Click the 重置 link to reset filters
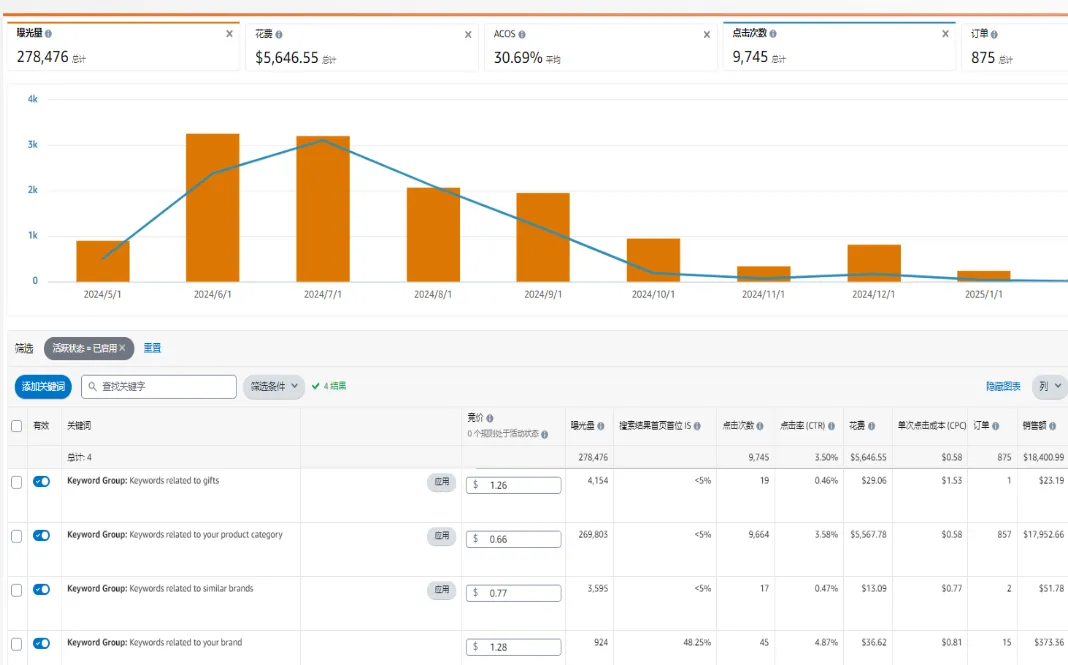This screenshot has width=1068, height=665. tap(152, 348)
